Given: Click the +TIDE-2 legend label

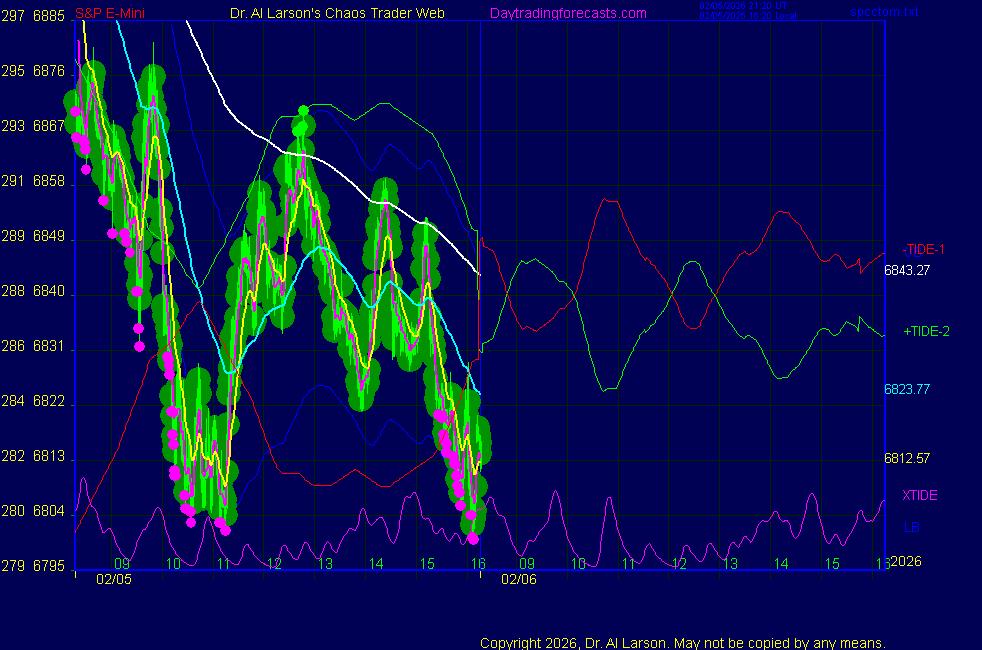Looking at the screenshot, I should click(x=925, y=331).
